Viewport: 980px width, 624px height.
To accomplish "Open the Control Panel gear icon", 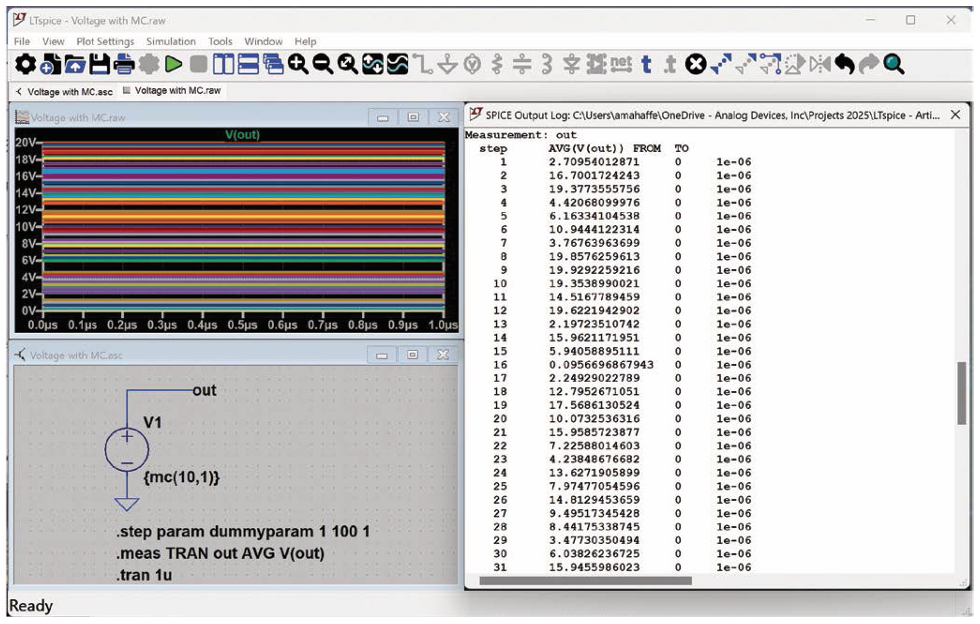I will [25, 65].
